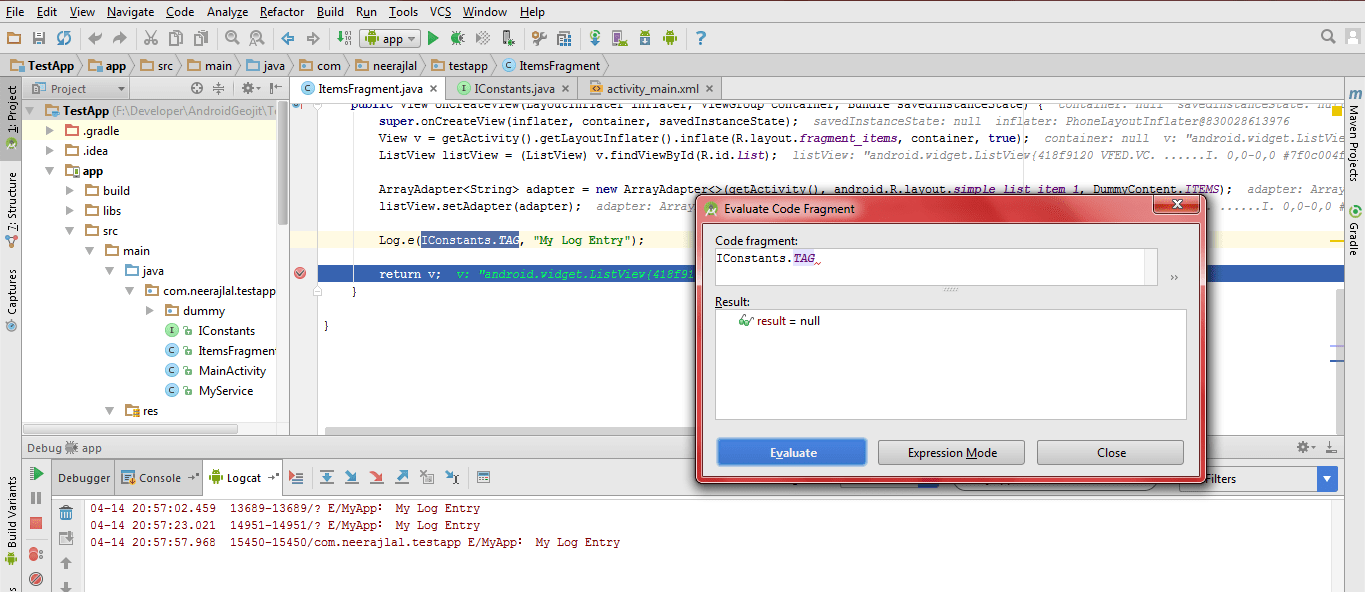
Task: Stop the debug session with red square
Action: (36, 522)
